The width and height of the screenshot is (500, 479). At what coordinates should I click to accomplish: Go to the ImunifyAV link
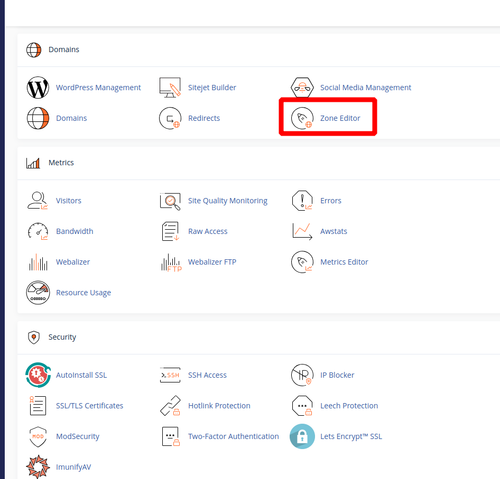pyautogui.click(x=73, y=467)
